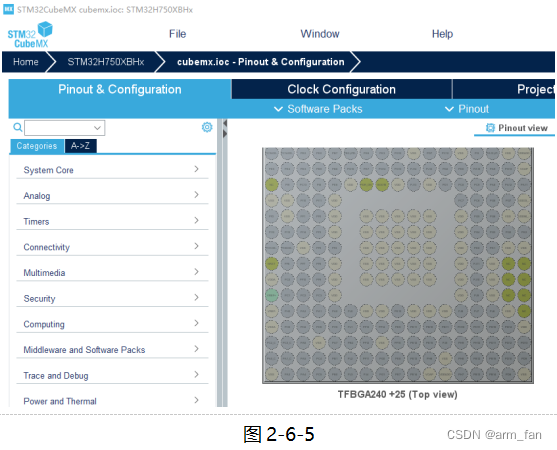Expand the Security category

click(x=112, y=298)
